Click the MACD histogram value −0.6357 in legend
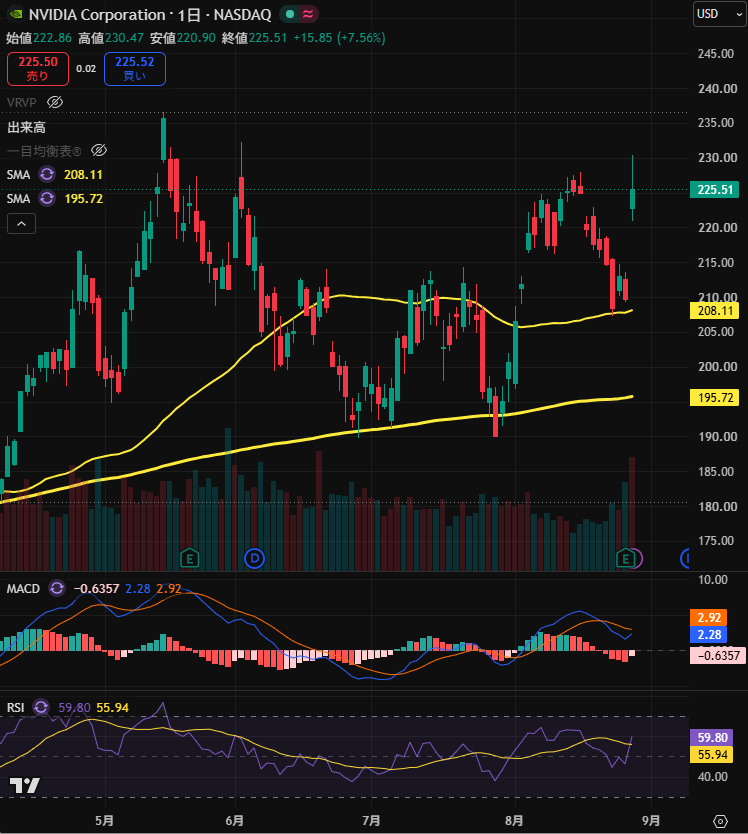748x834 pixels. [x=96, y=589]
